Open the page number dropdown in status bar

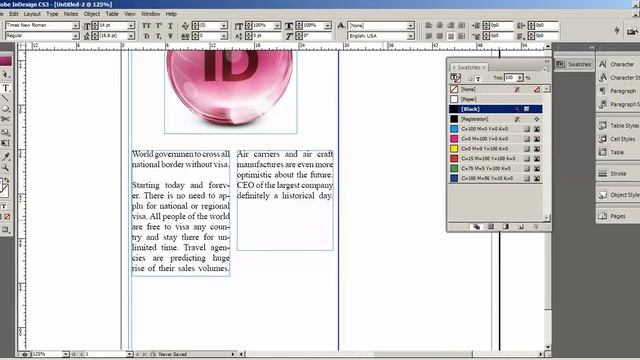click(x=129, y=354)
